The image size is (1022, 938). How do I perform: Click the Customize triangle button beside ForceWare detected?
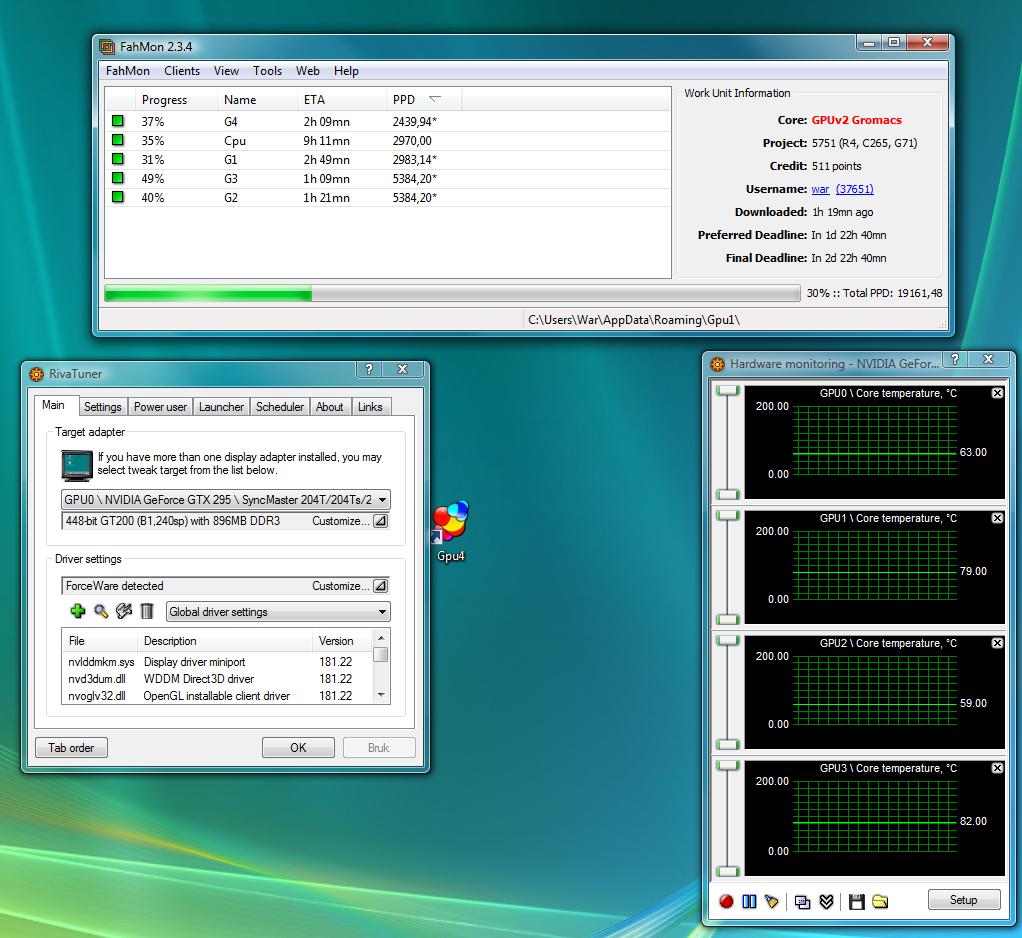(x=381, y=585)
